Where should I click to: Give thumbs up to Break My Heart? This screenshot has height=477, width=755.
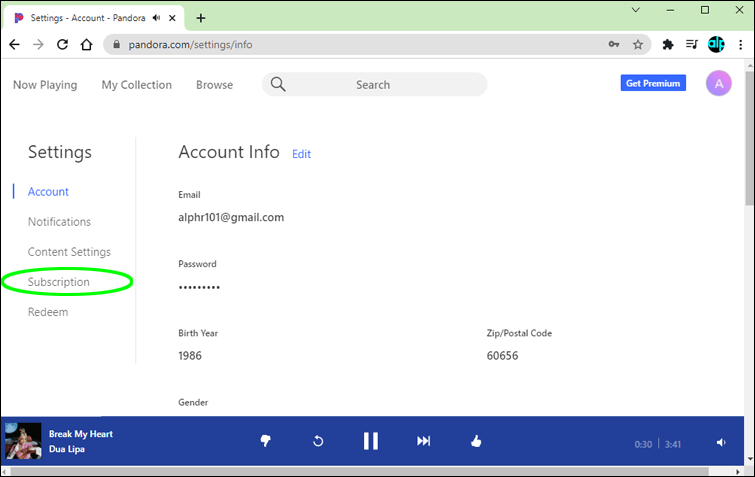[x=476, y=440]
